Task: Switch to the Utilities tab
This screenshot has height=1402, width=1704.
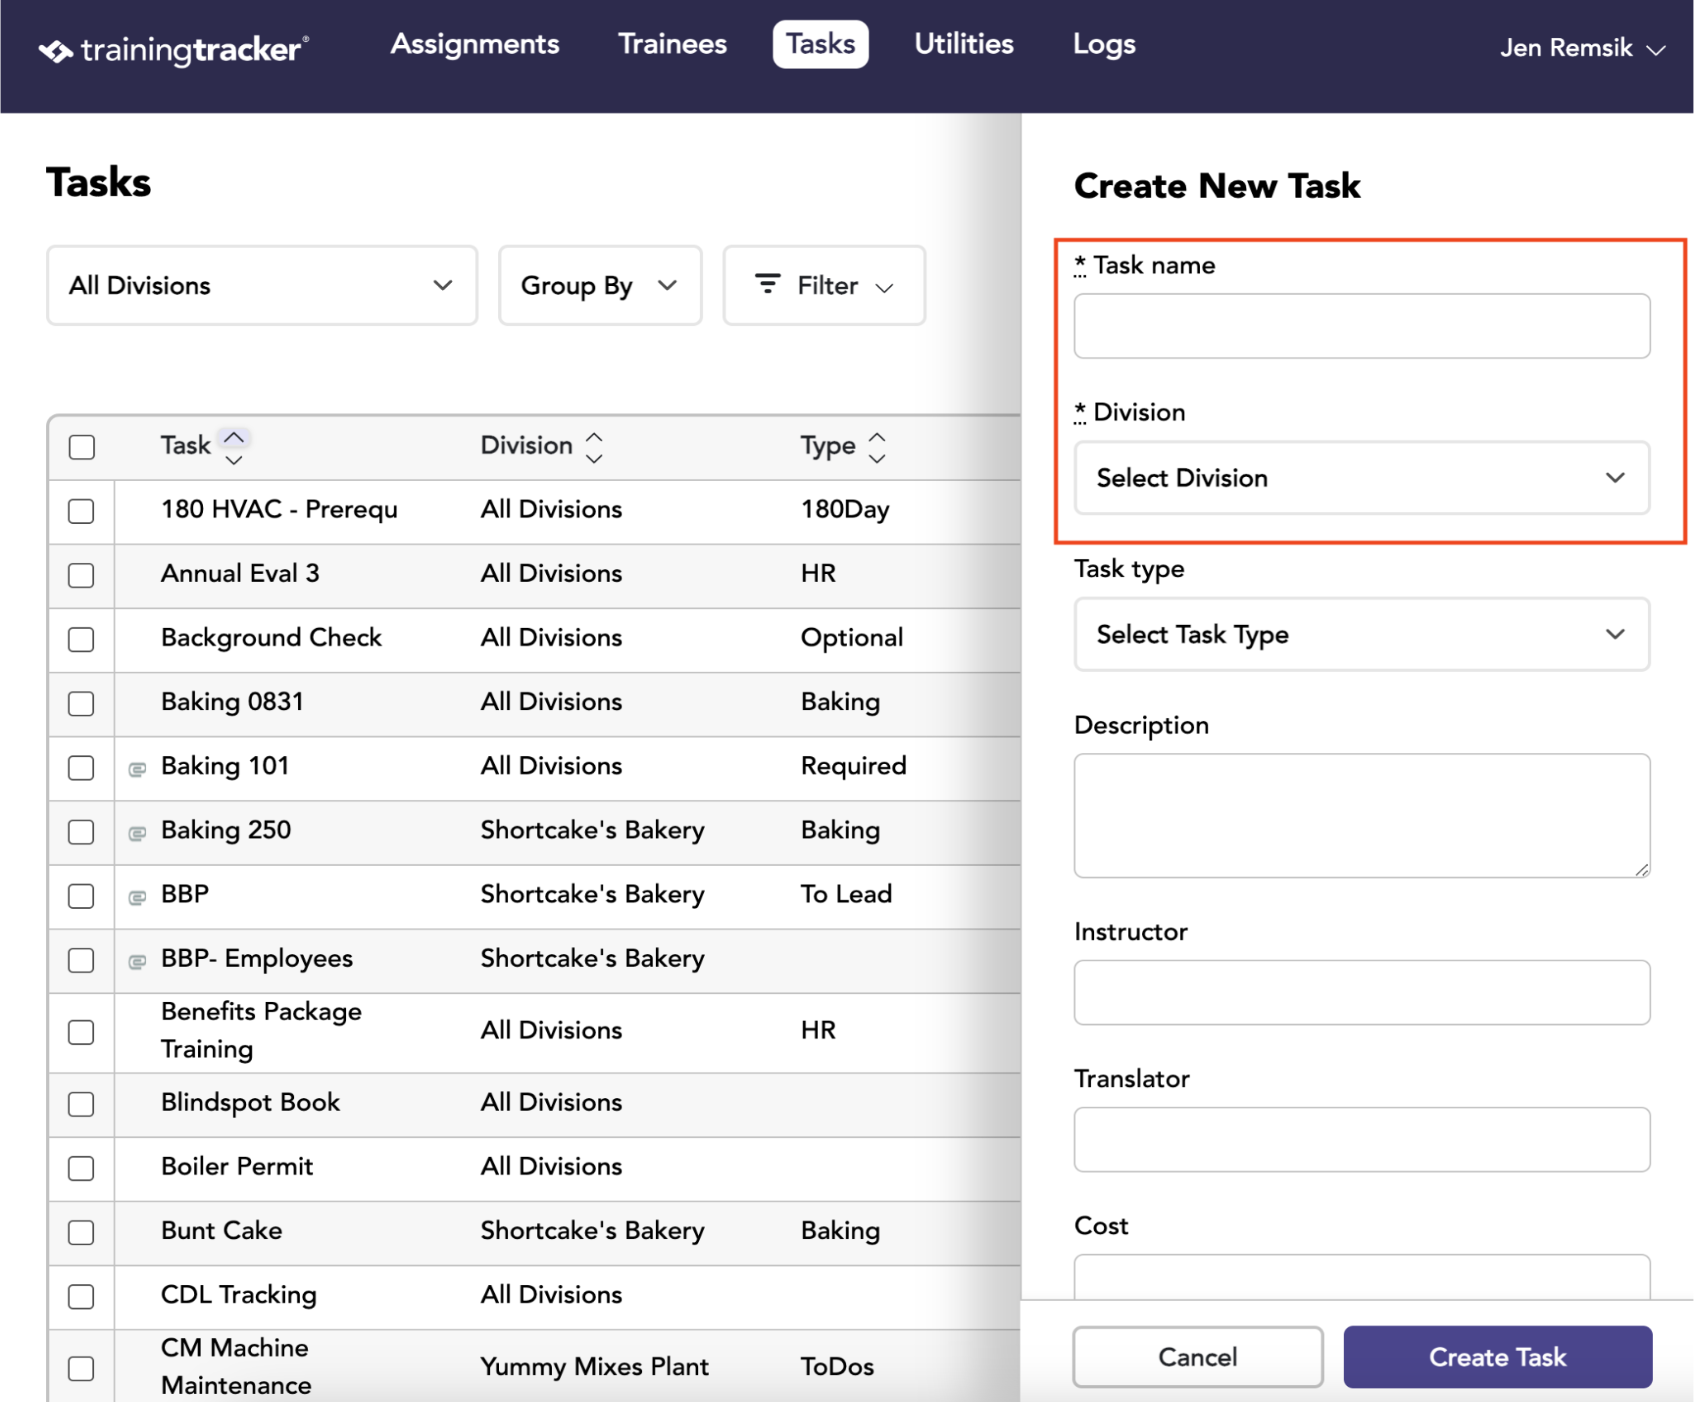Action: 964,44
